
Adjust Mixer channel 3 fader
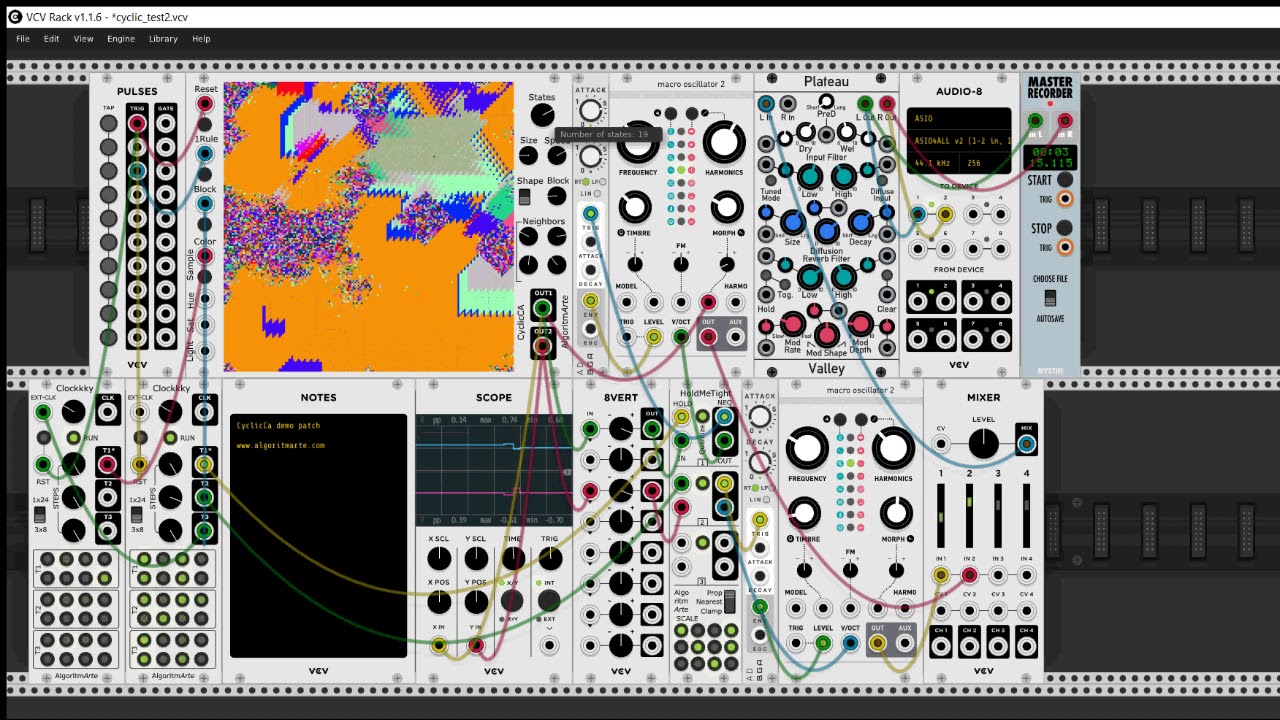998,517
